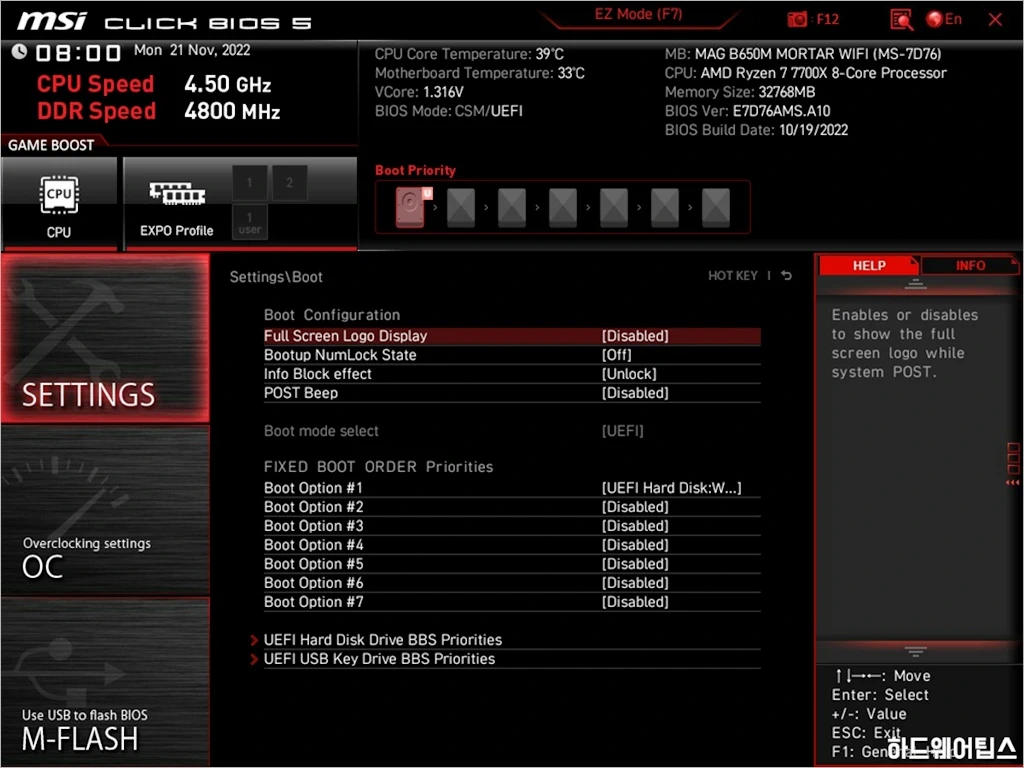Change Bootup NumLock State value
The height and width of the screenshot is (768, 1024).
(x=616, y=355)
